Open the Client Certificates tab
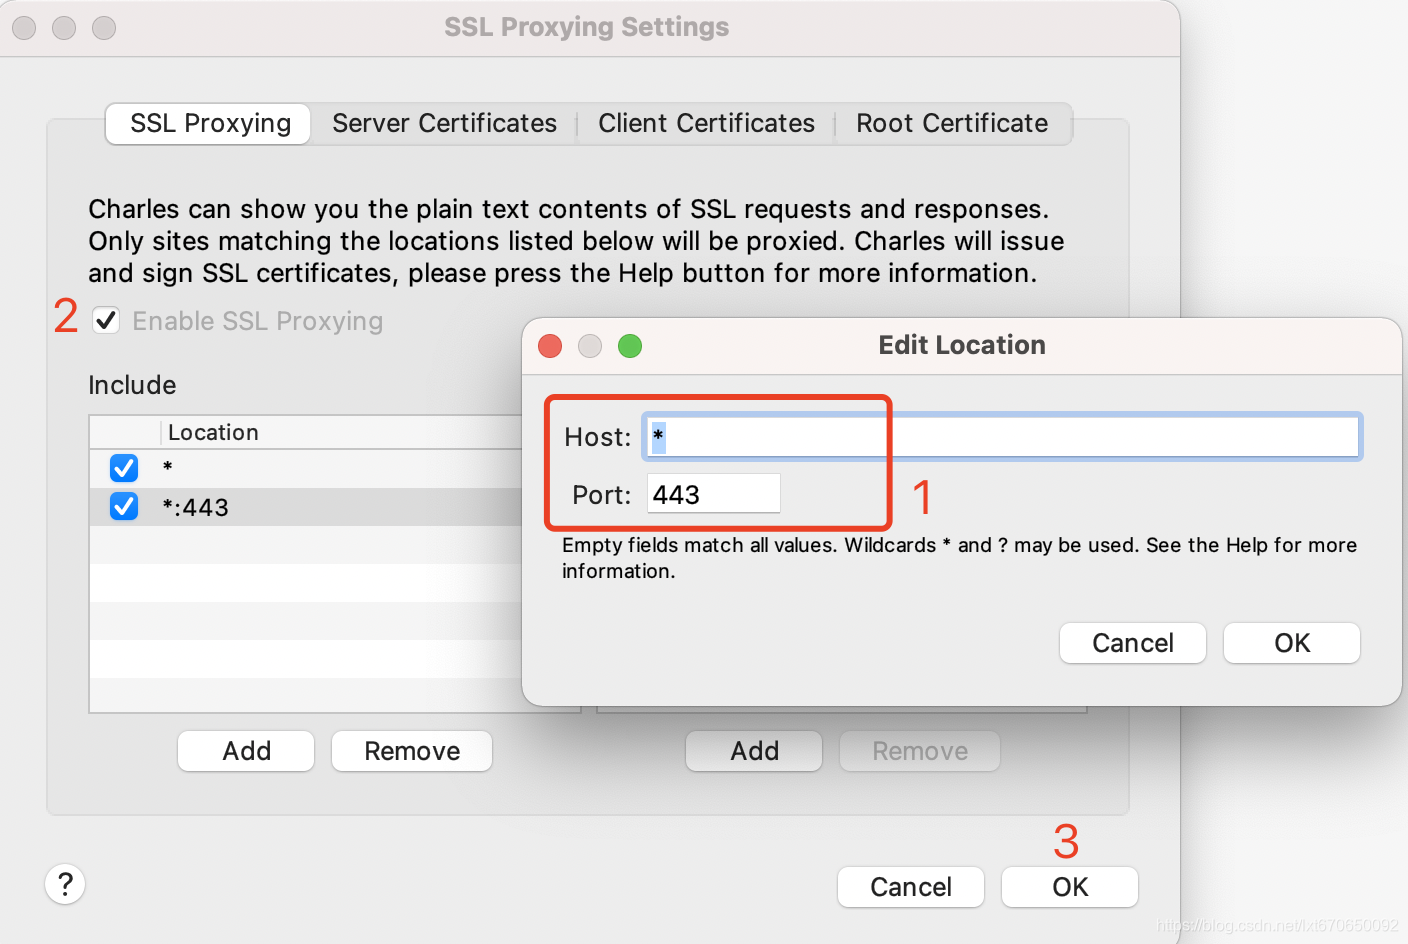This screenshot has height=944, width=1408. [706, 124]
